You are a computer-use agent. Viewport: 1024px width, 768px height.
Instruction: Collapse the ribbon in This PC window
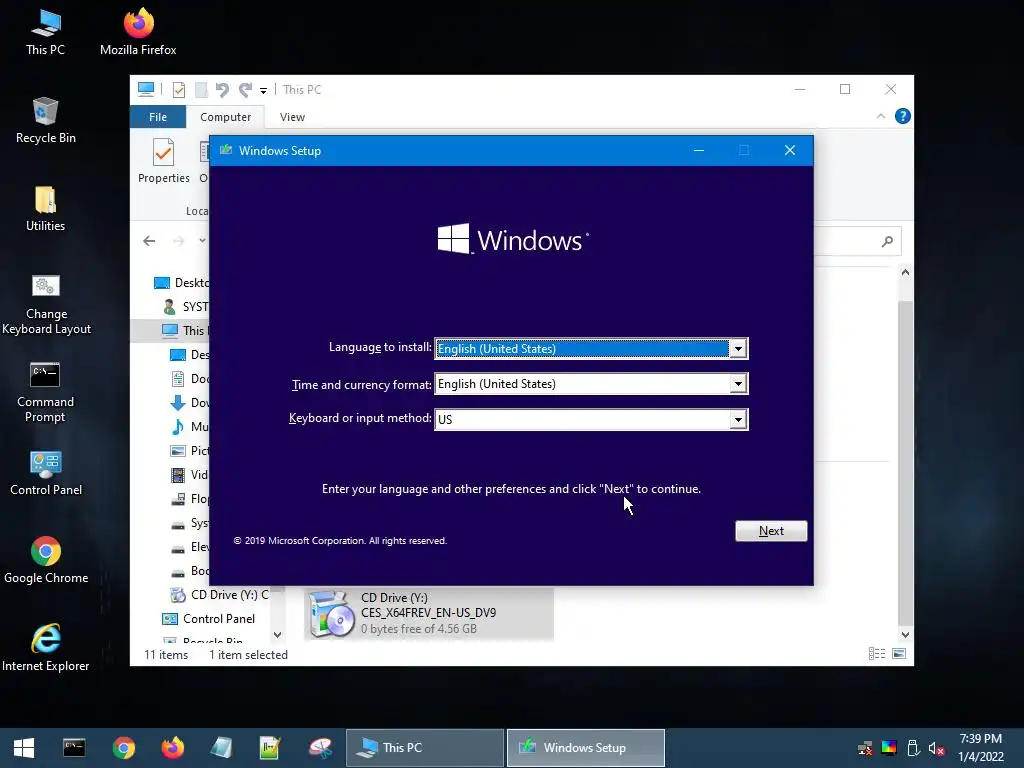click(880, 116)
